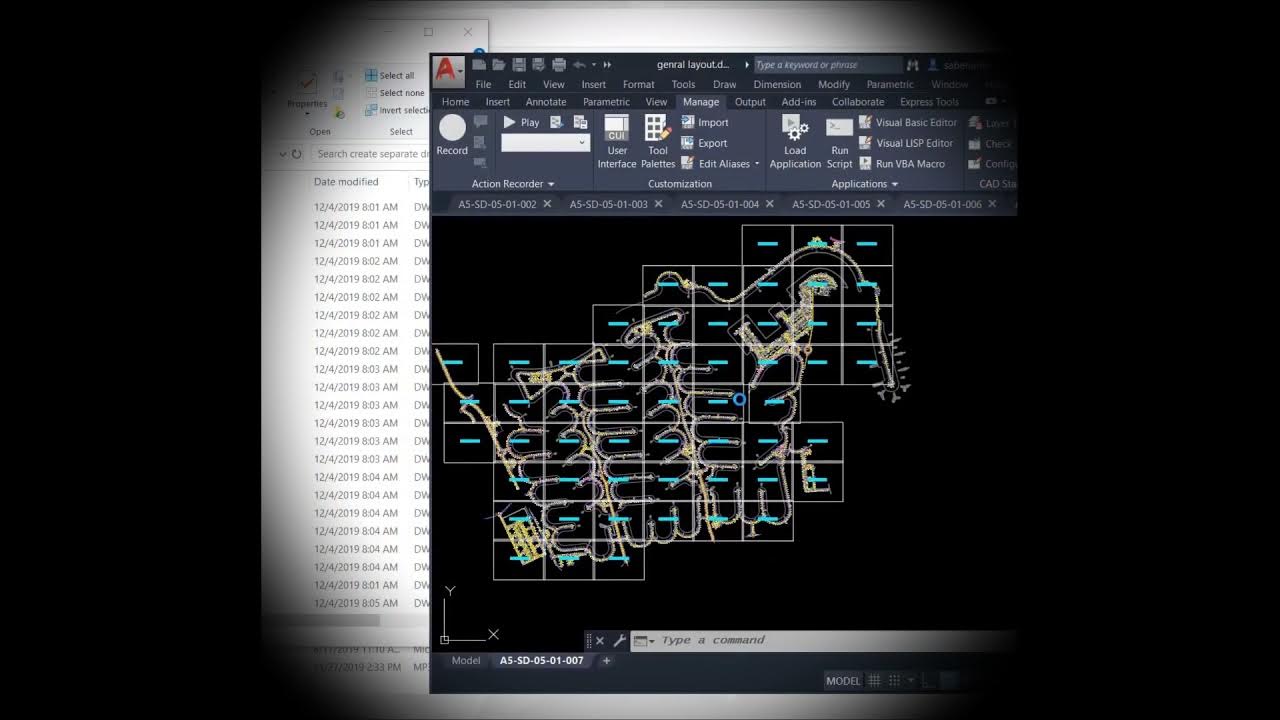Switch to the Add-ins ribbon tab

(x=799, y=102)
